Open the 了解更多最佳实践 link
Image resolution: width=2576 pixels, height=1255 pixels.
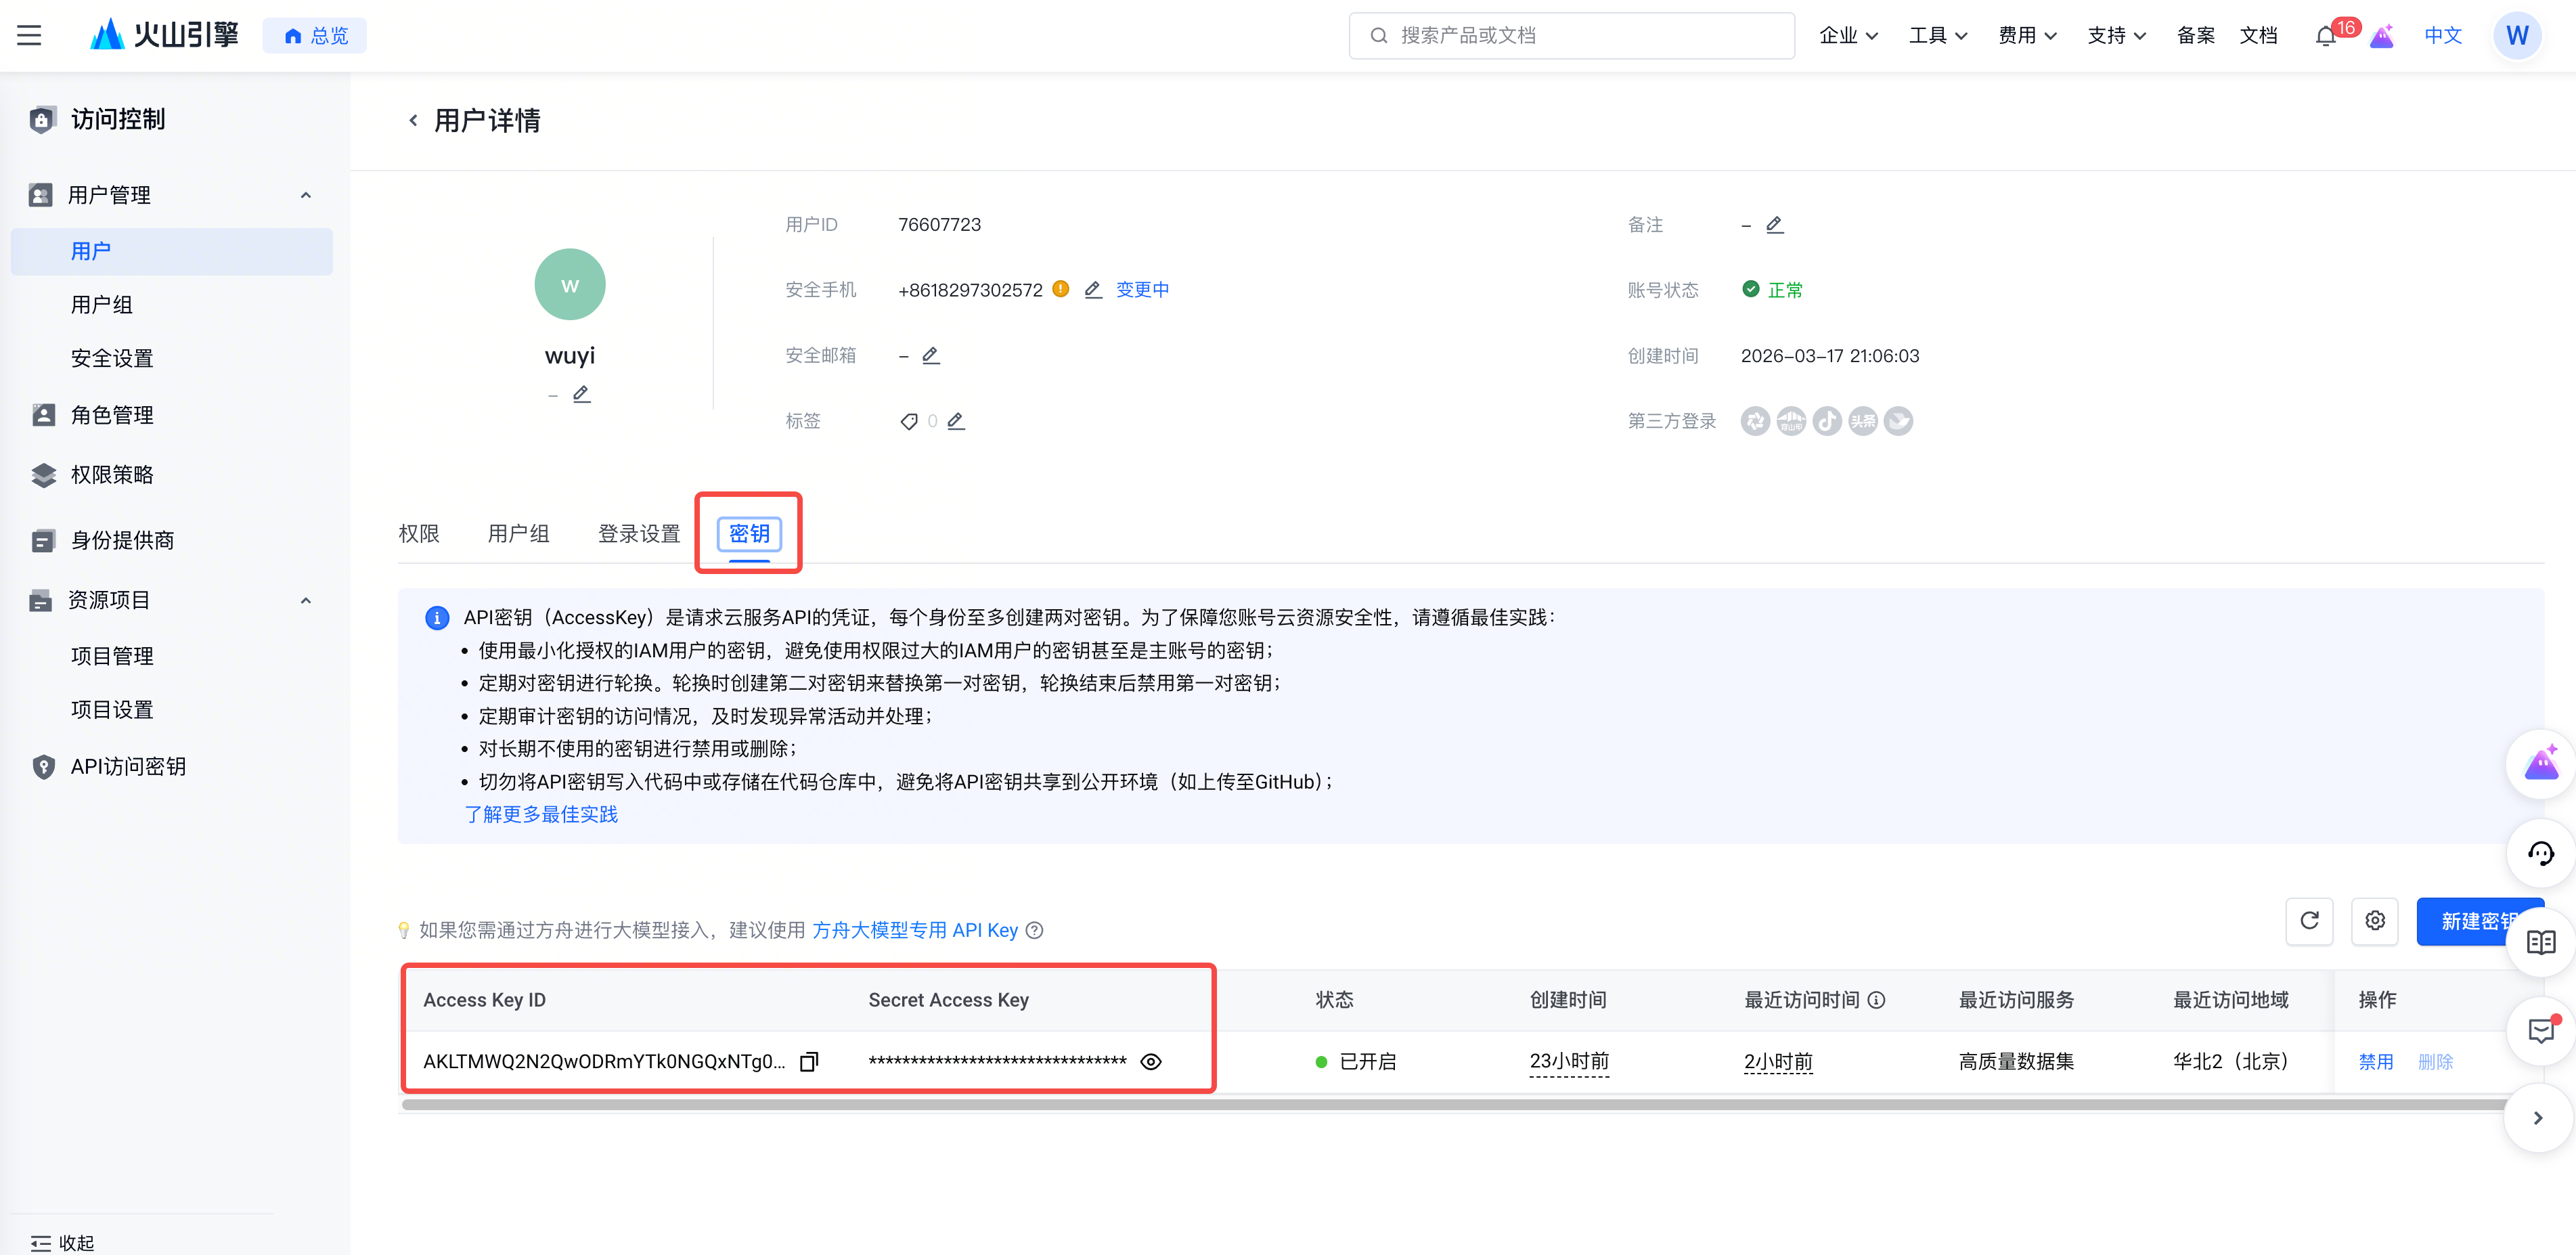click(x=541, y=814)
